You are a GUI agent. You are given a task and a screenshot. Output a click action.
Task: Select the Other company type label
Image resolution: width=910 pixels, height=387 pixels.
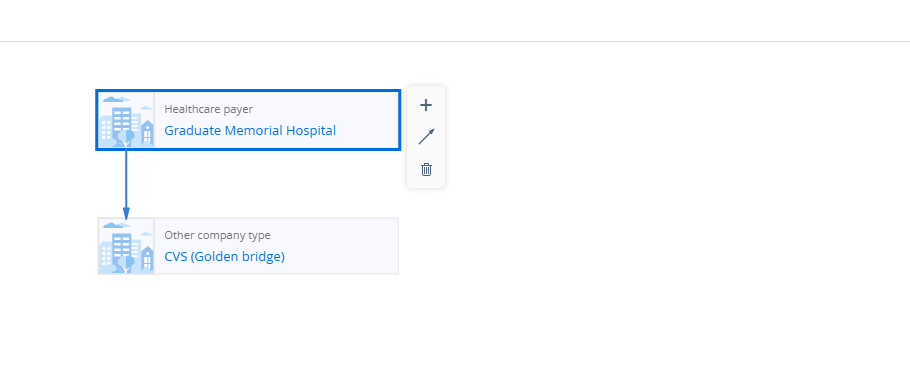point(217,235)
